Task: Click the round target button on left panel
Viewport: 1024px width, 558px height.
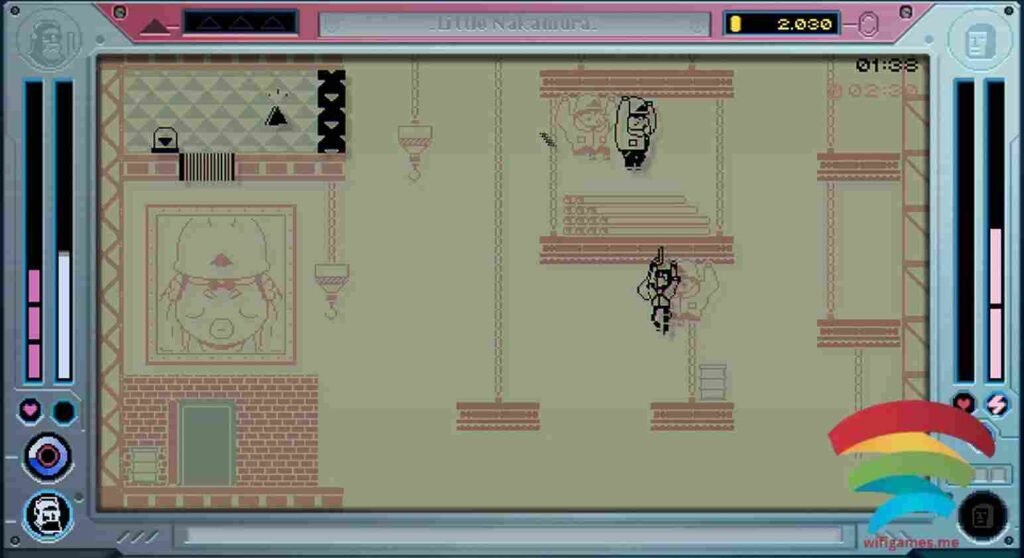Action: pyautogui.click(x=47, y=456)
